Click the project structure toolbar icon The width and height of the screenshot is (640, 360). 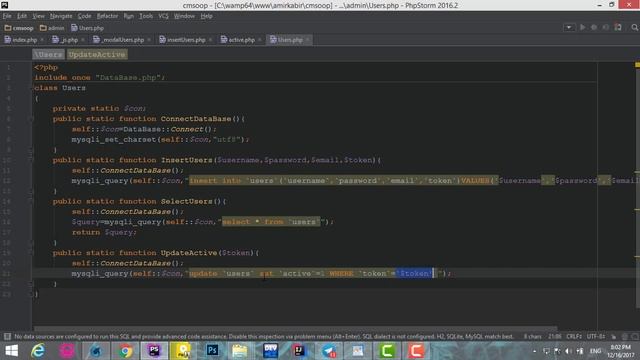coord(618,27)
